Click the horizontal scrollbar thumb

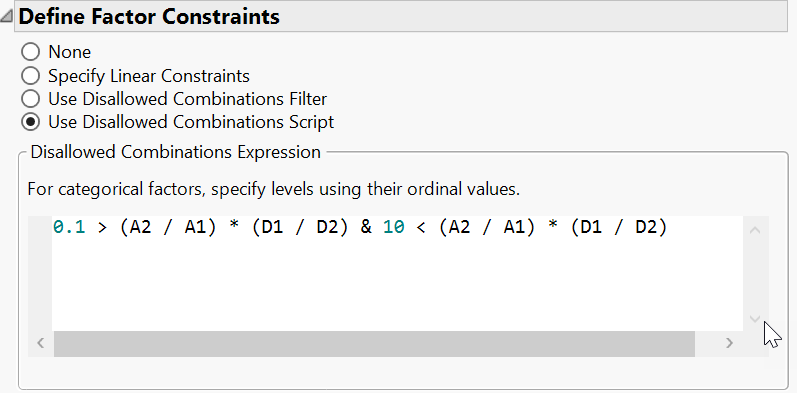374,344
